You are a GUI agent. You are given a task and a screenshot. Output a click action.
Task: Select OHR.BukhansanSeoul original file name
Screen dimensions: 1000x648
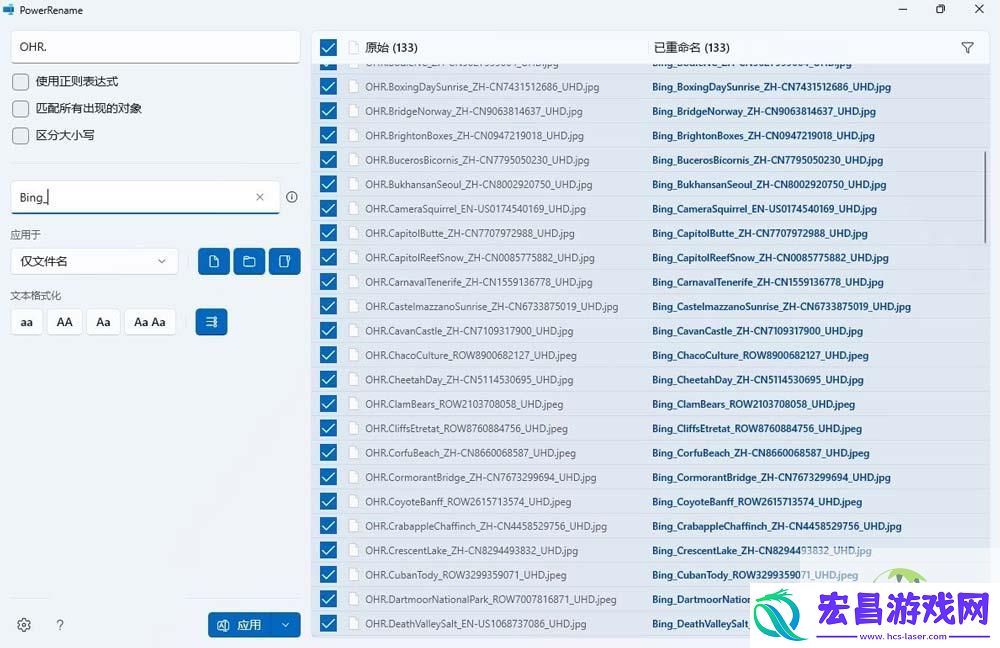478,184
